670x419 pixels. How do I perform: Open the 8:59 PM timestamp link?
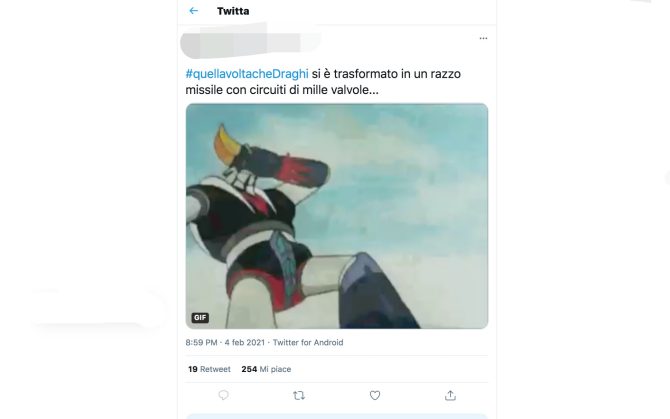pos(201,343)
